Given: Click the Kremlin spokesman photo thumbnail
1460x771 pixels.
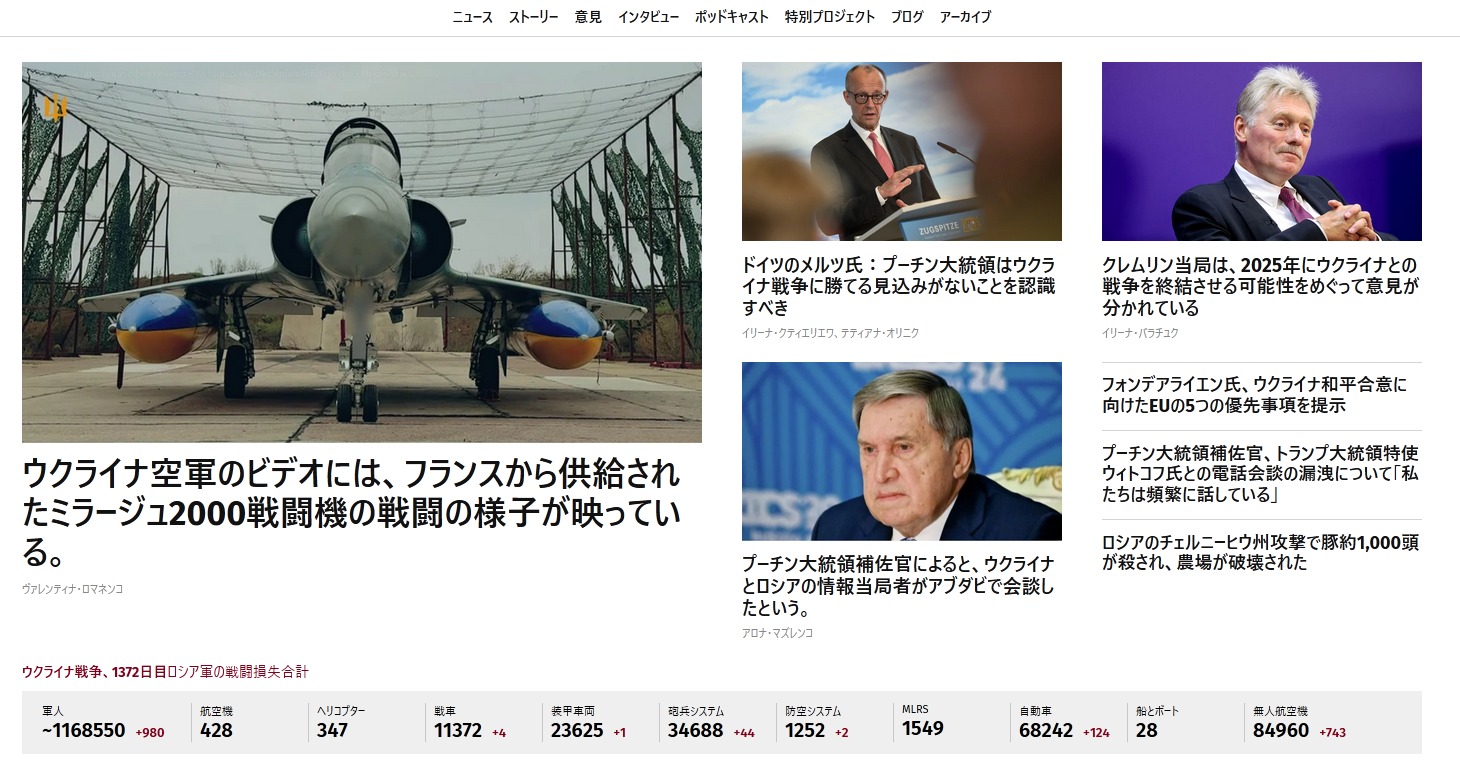Looking at the screenshot, I should pos(1262,151).
